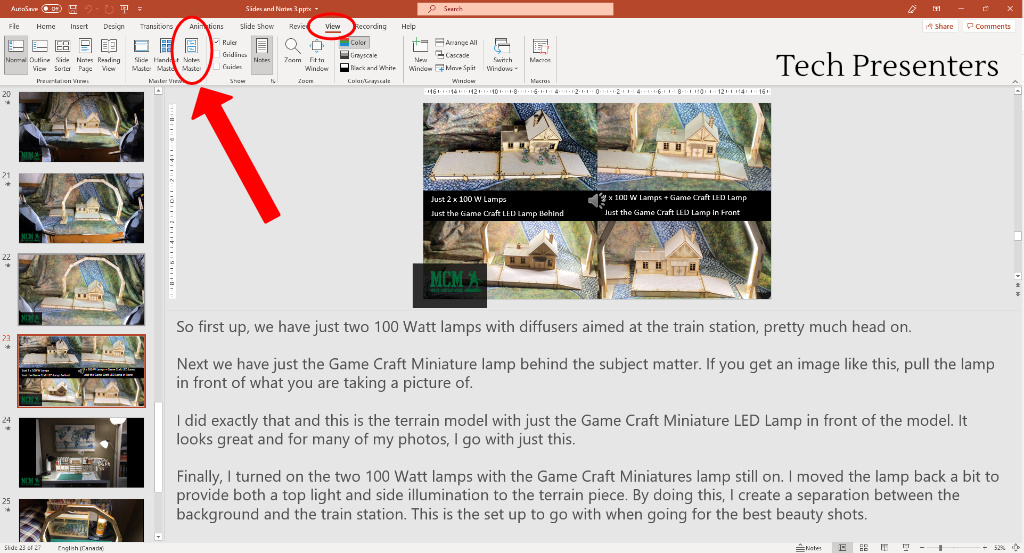Collapse the ribbon with the chevron
This screenshot has width=1024, height=553.
pos(1015,81)
